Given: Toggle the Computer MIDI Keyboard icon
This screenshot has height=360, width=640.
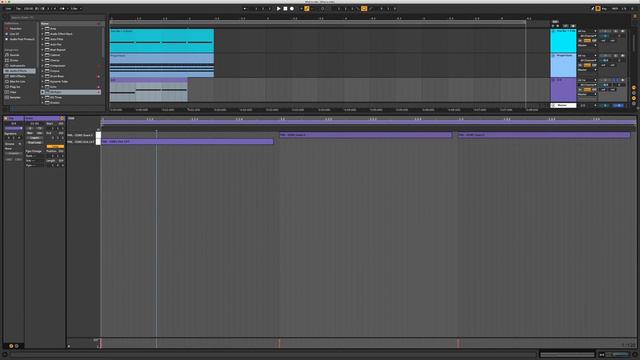Looking at the screenshot, I should (598, 9).
